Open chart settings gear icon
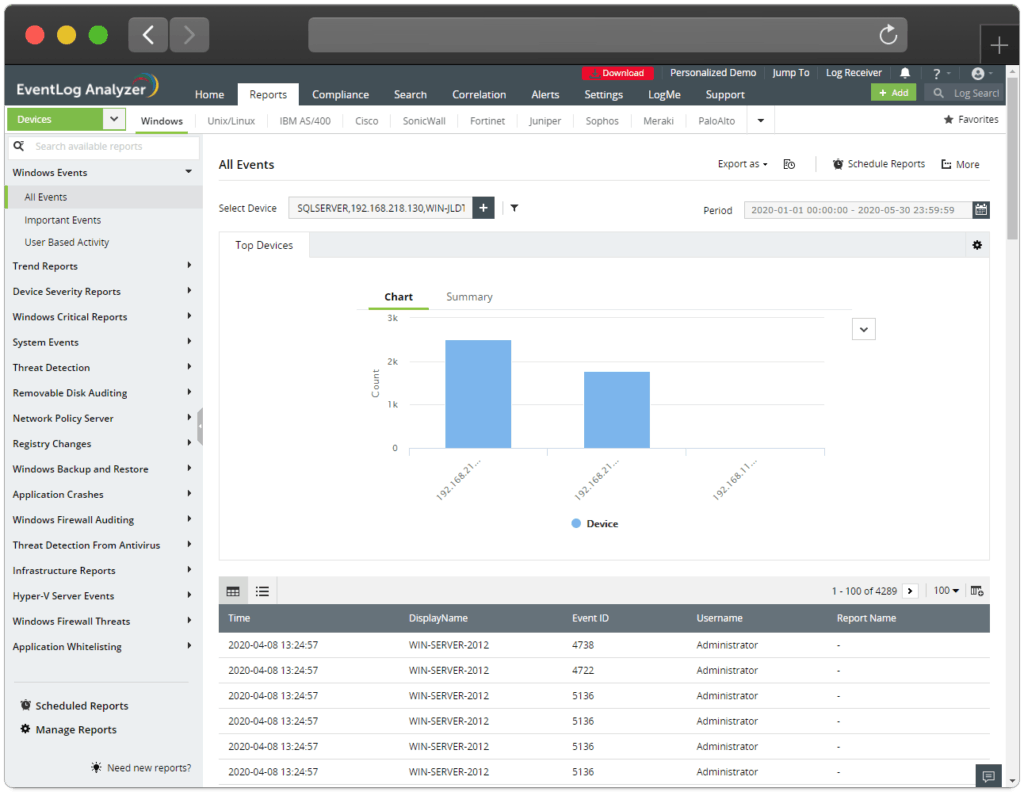Image resolution: width=1024 pixels, height=792 pixels. click(977, 245)
